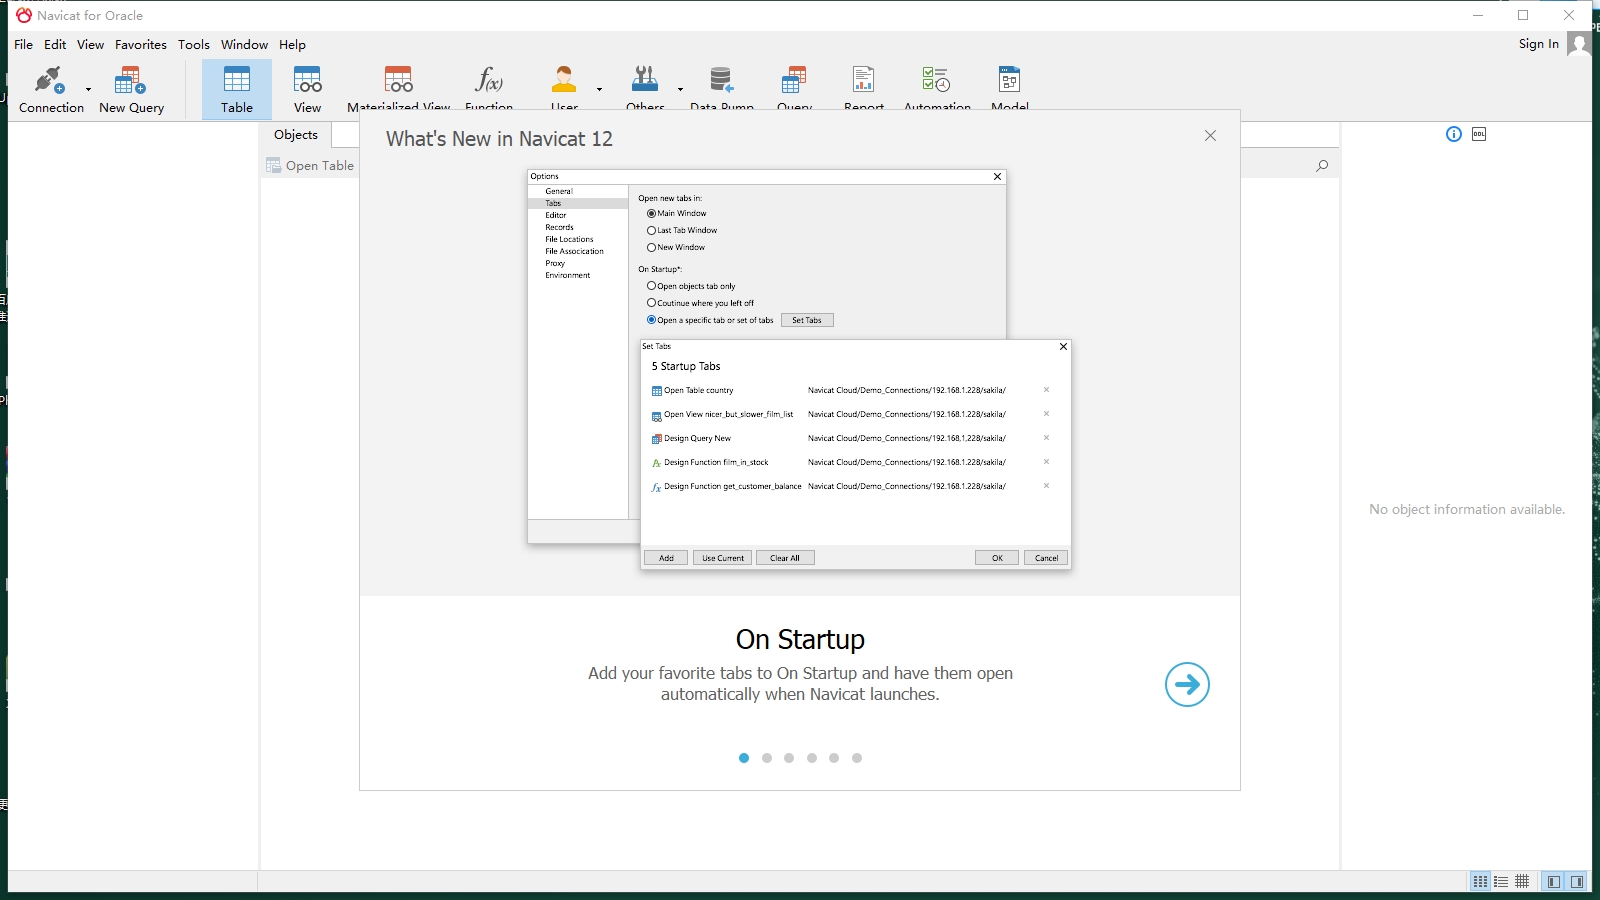Click the 'On Startup' heading text
This screenshot has width=1600, height=900.
(x=800, y=639)
